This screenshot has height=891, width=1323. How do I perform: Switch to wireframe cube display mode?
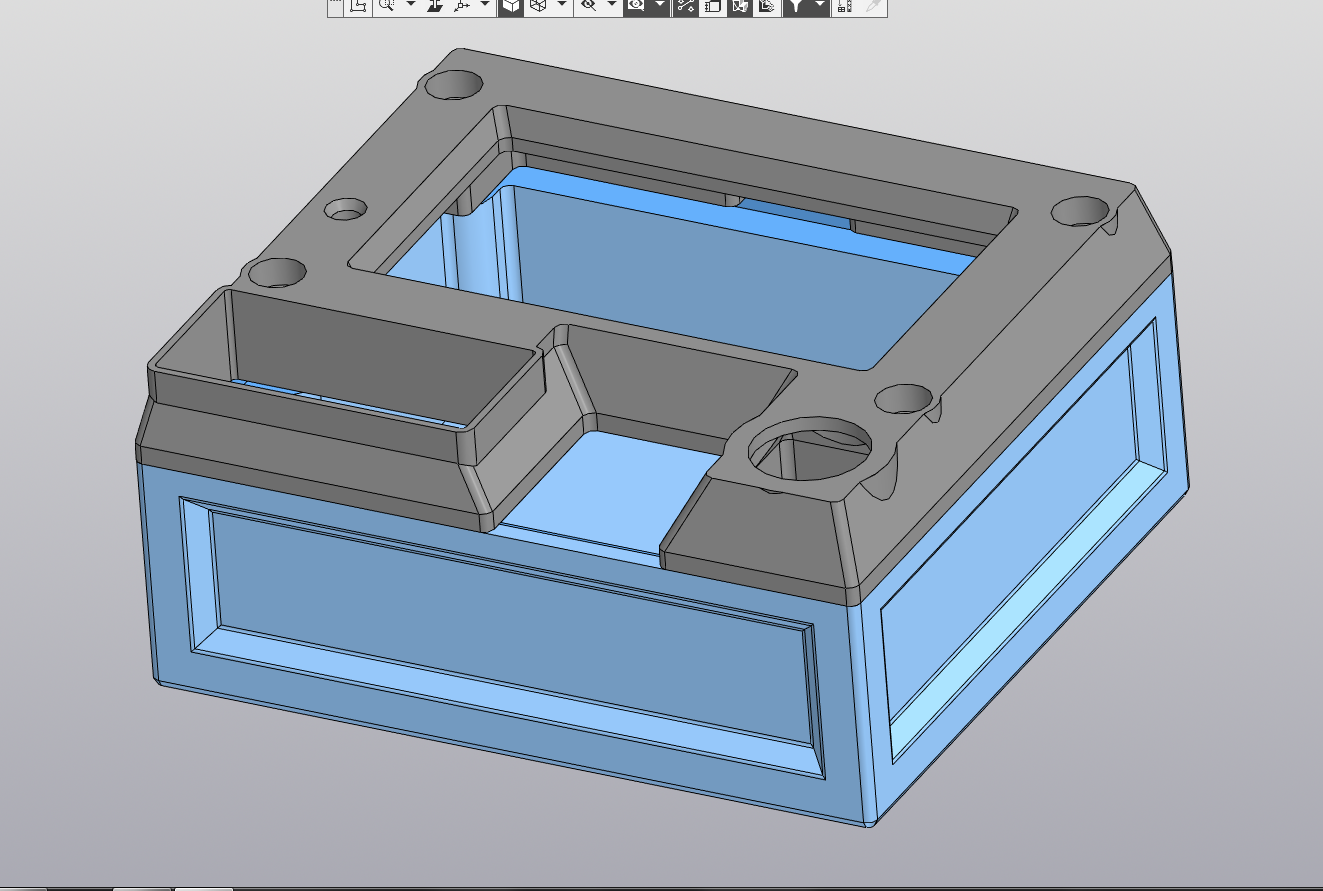coord(538,6)
